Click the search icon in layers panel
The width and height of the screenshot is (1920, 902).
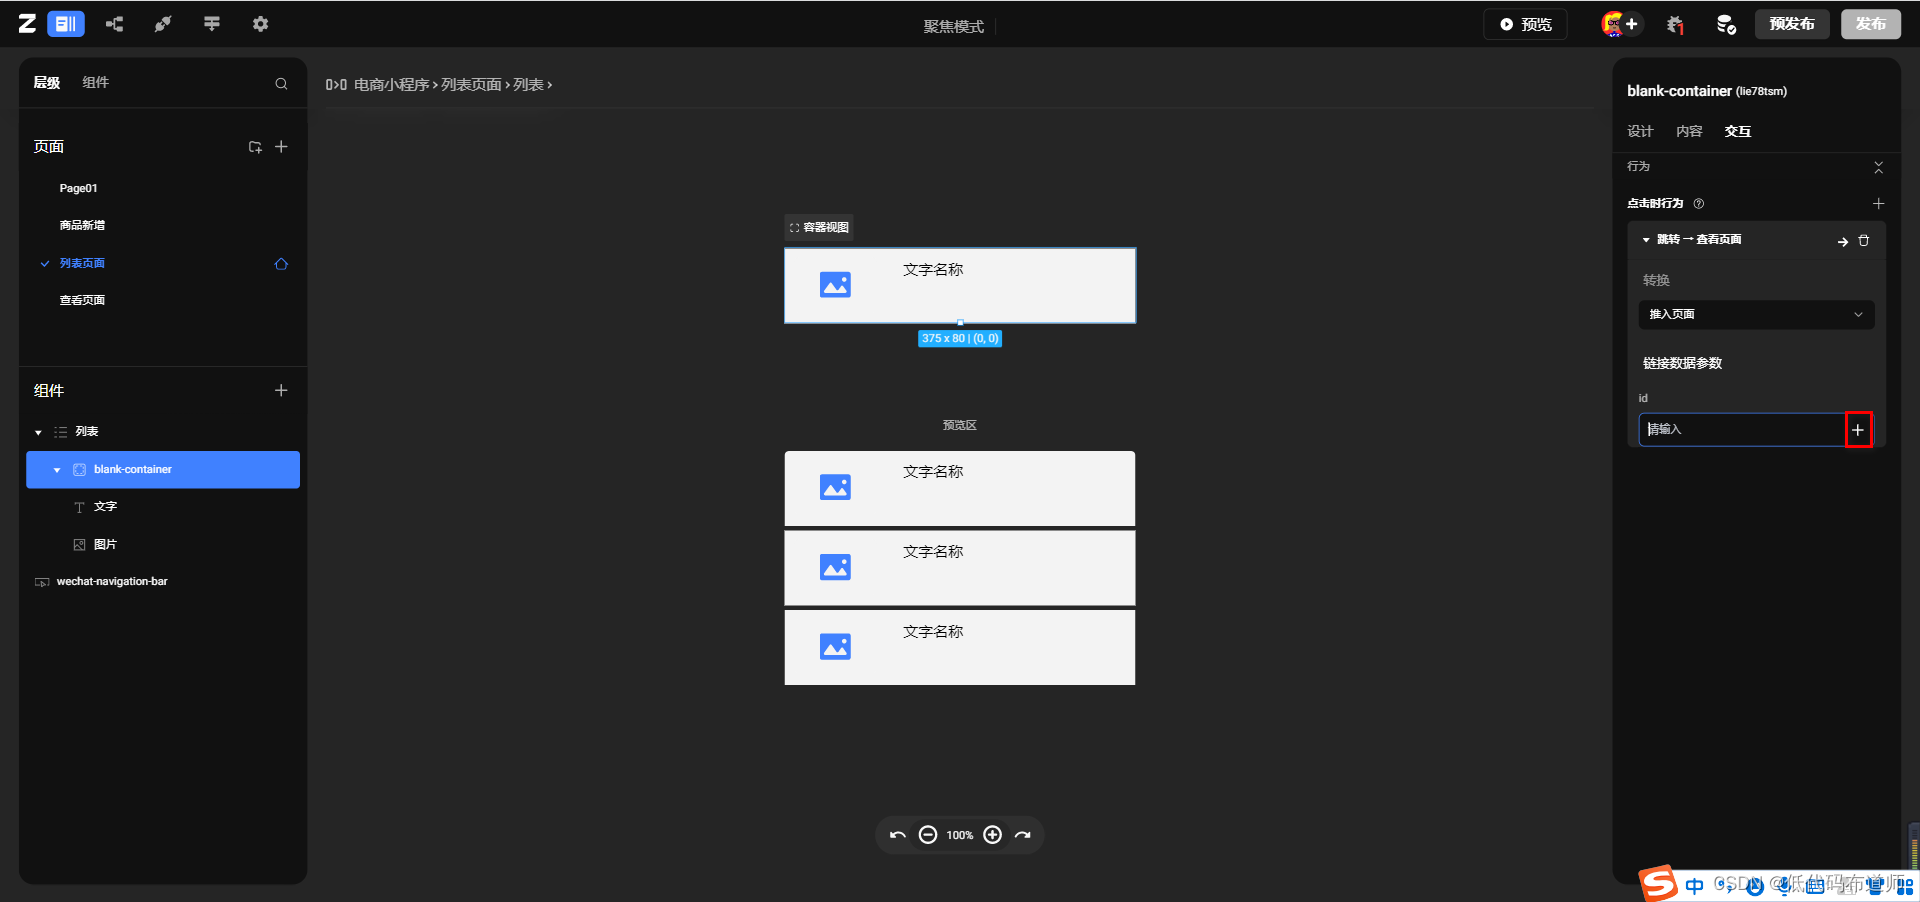(281, 84)
